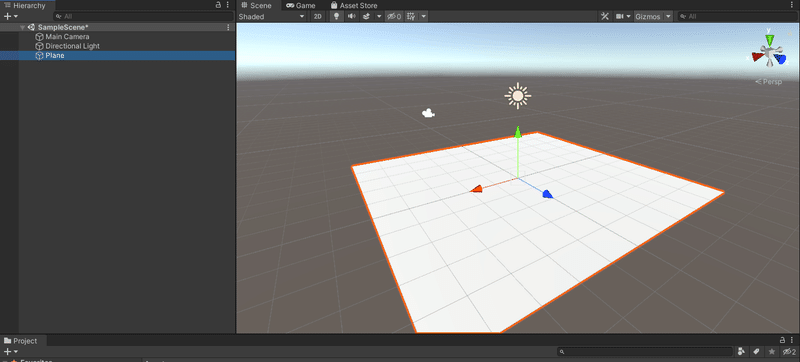Click the green Y axis cone on orientation gizmo
The width and height of the screenshot is (800, 362).
click(x=770, y=39)
